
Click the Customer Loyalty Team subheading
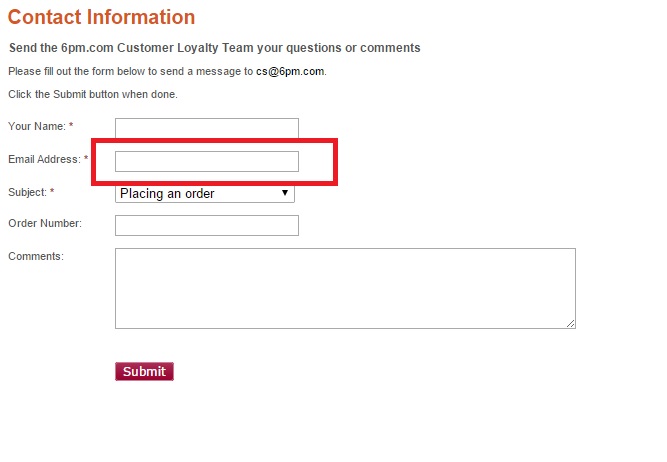tap(214, 48)
